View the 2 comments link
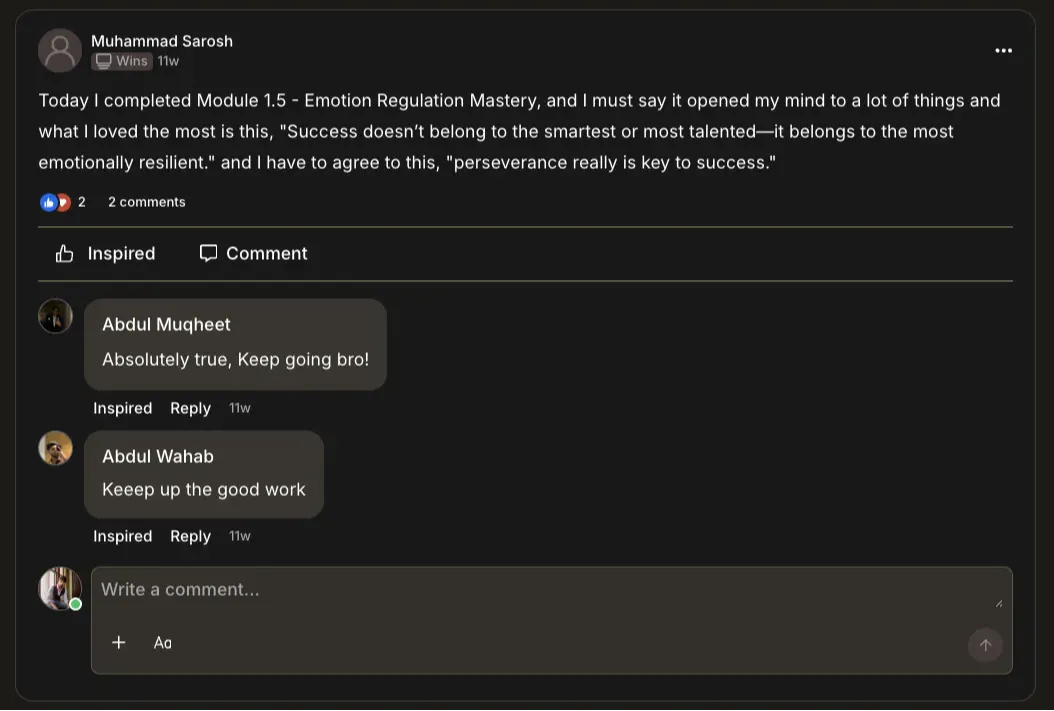The image size is (1054, 711). [147, 202]
